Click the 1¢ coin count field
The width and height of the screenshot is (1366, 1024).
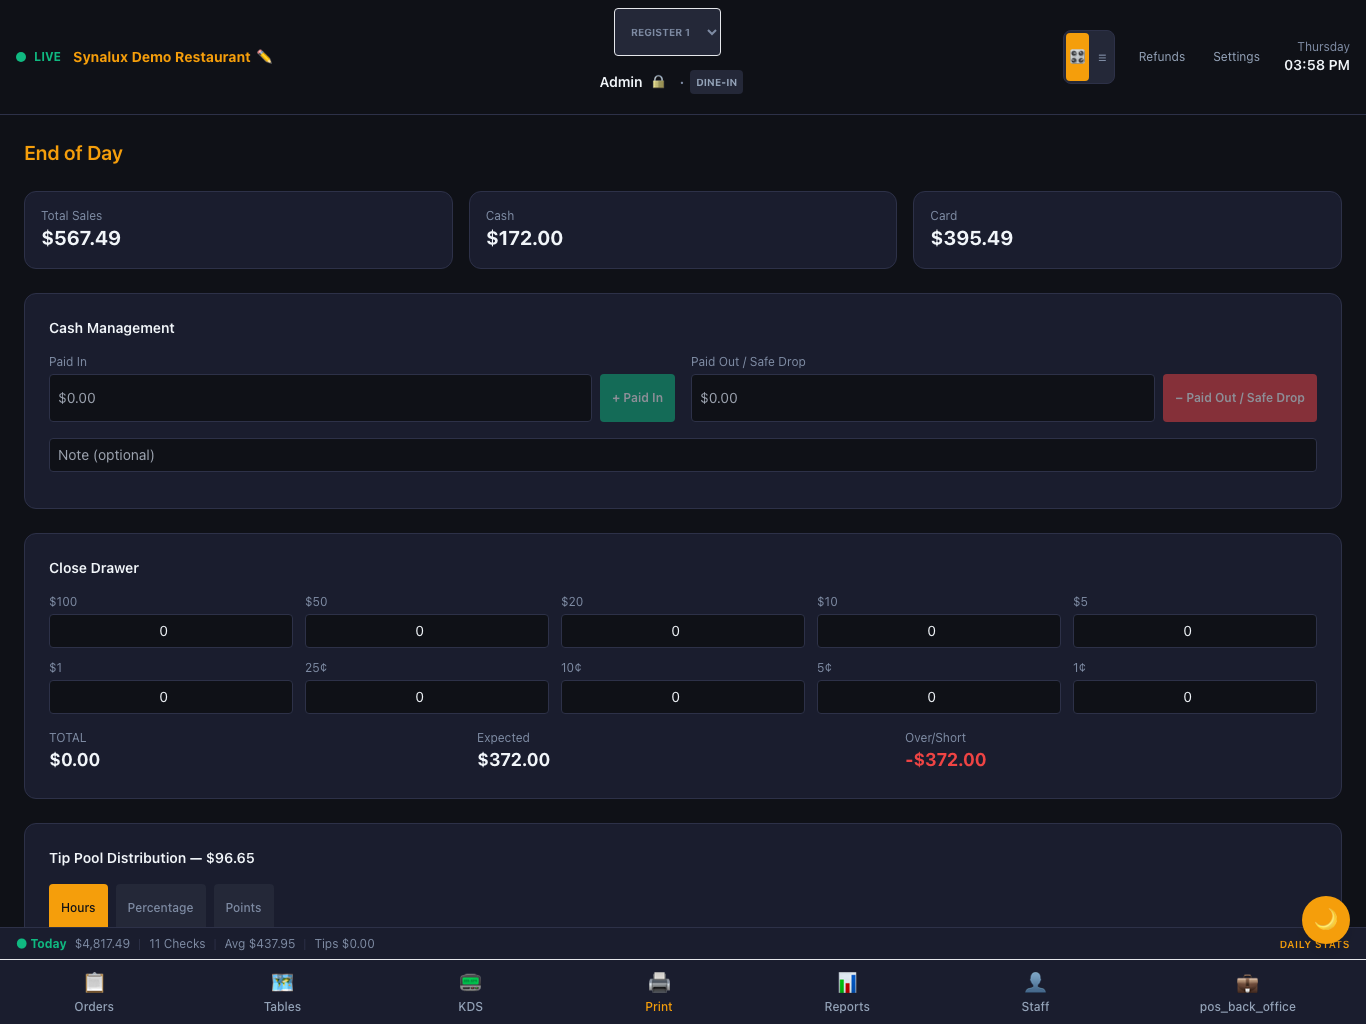coord(1195,697)
